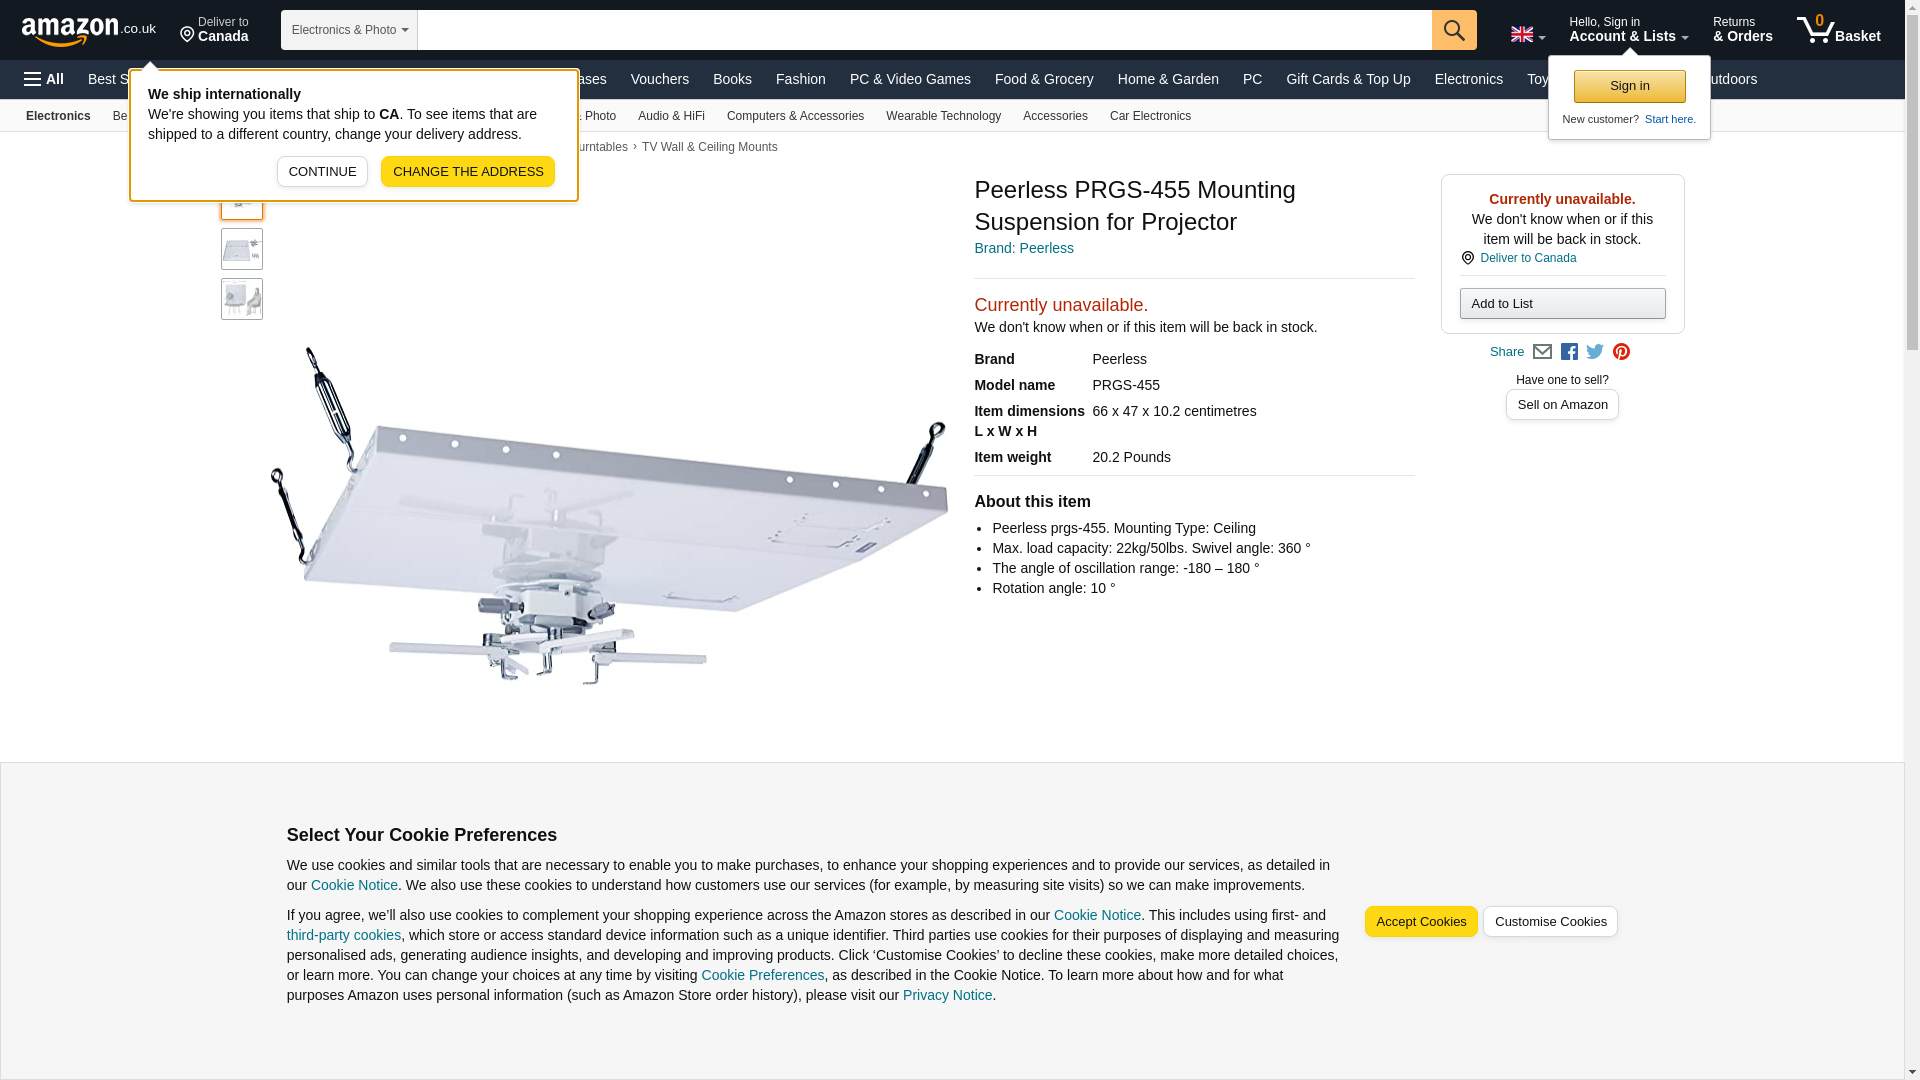Share product on Facebook icon
The height and width of the screenshot is (1080, 1920).
point(1569,352)
